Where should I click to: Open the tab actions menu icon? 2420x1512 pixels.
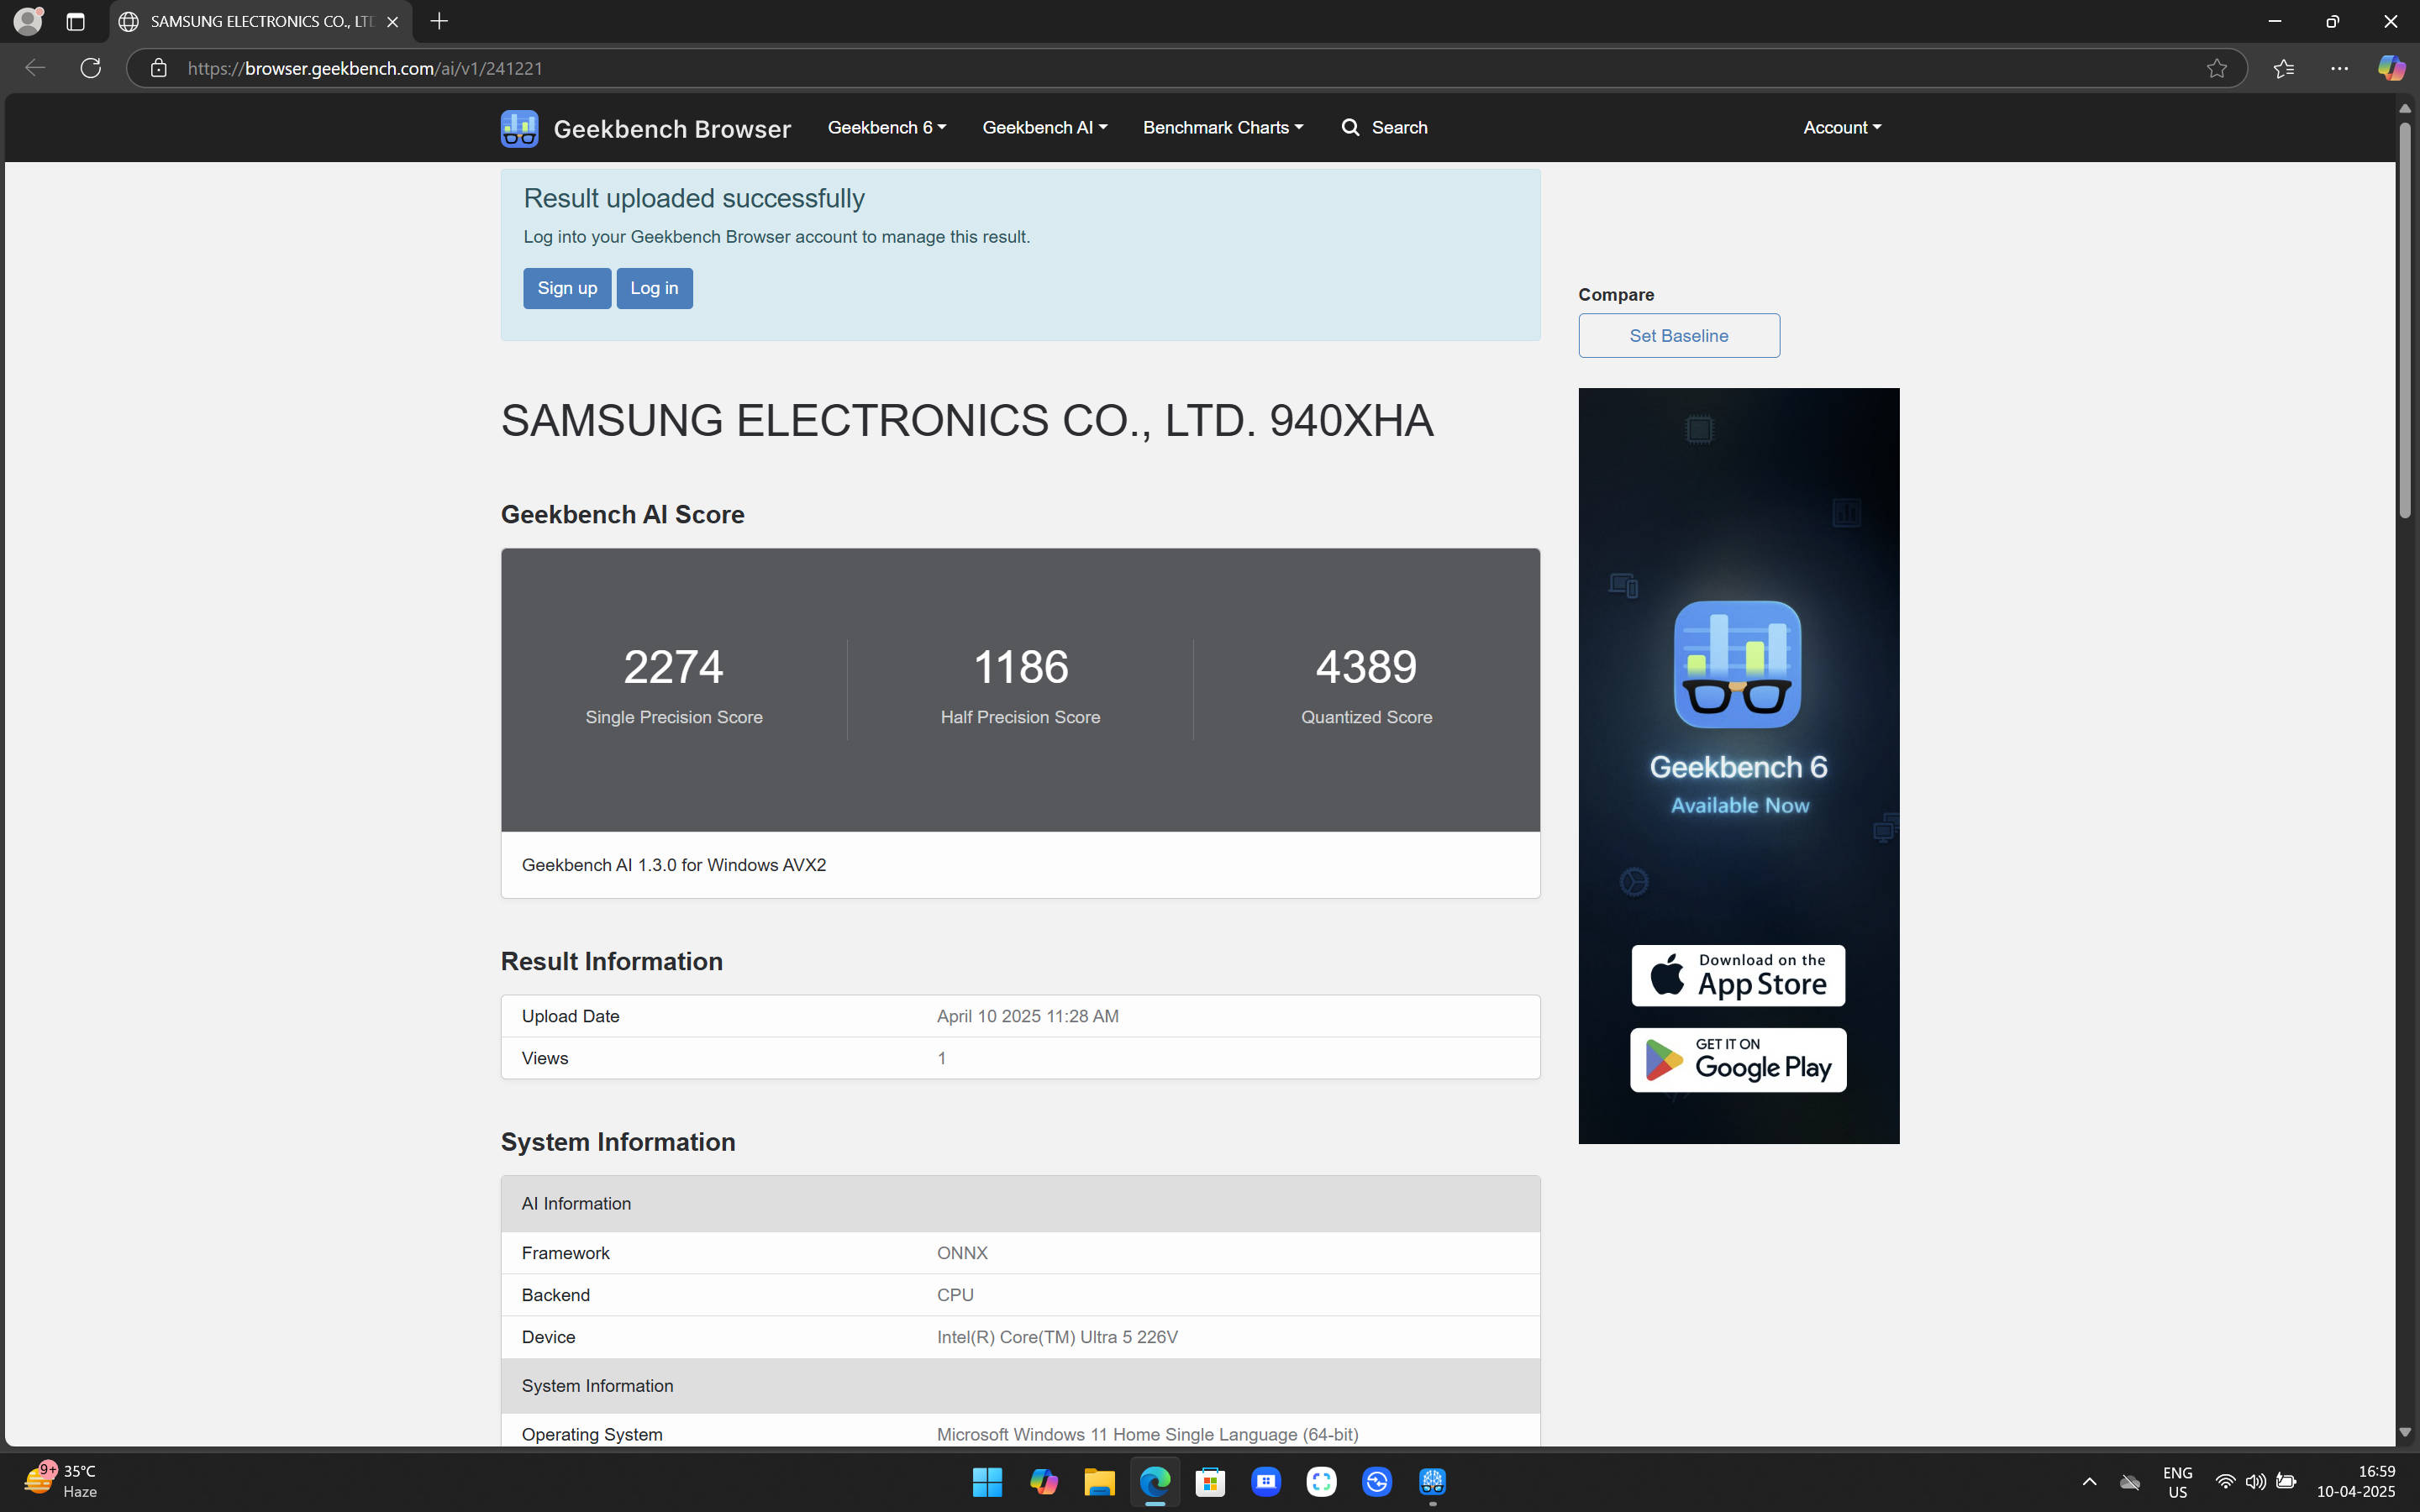[x=75, y=21]
